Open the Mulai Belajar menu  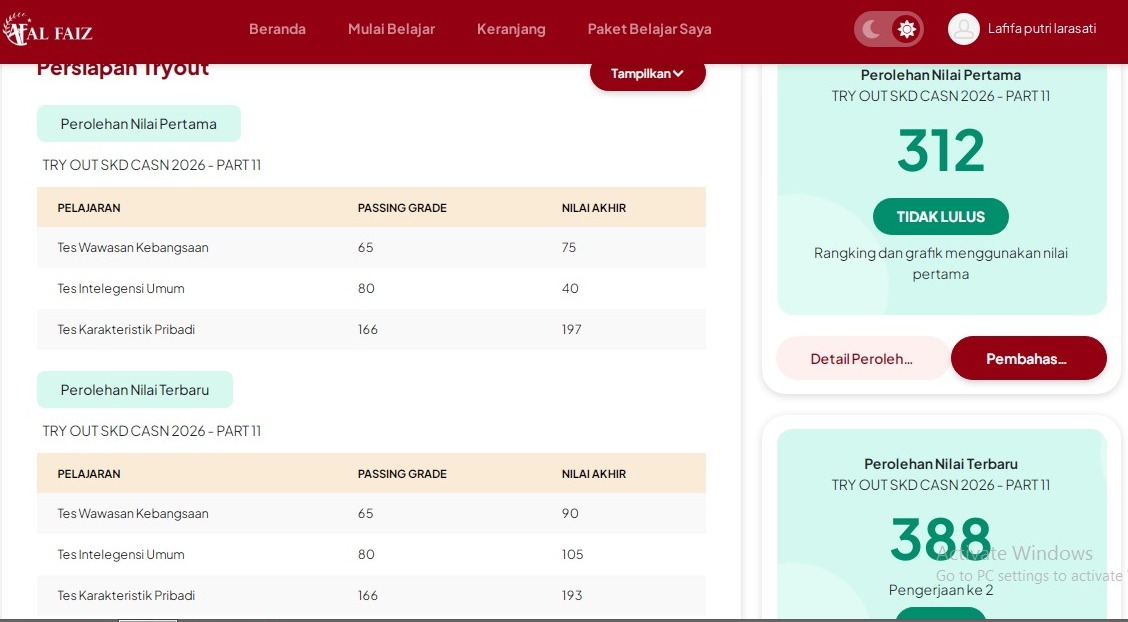tap(391, 29)
